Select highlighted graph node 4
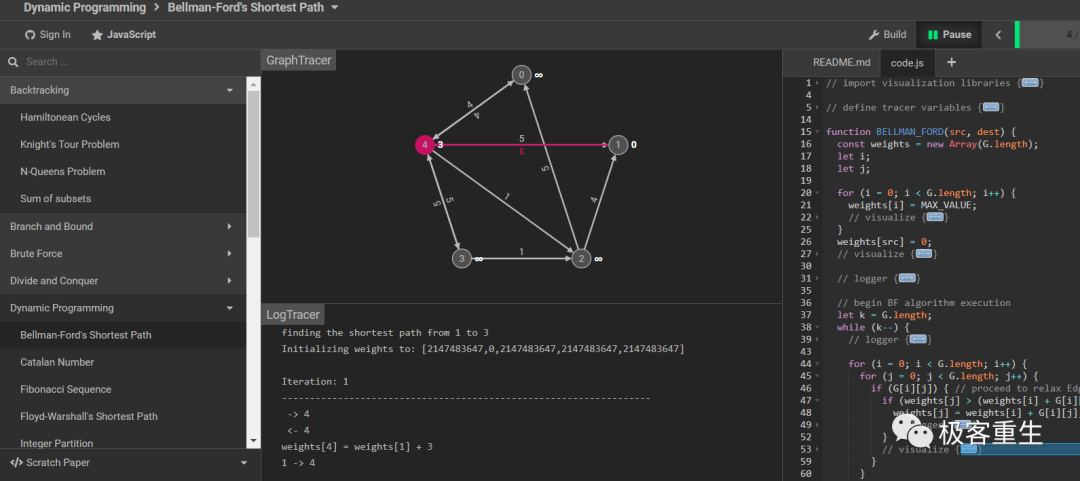Viewport: 1080px width, 481px height. [x=425, y=145]
